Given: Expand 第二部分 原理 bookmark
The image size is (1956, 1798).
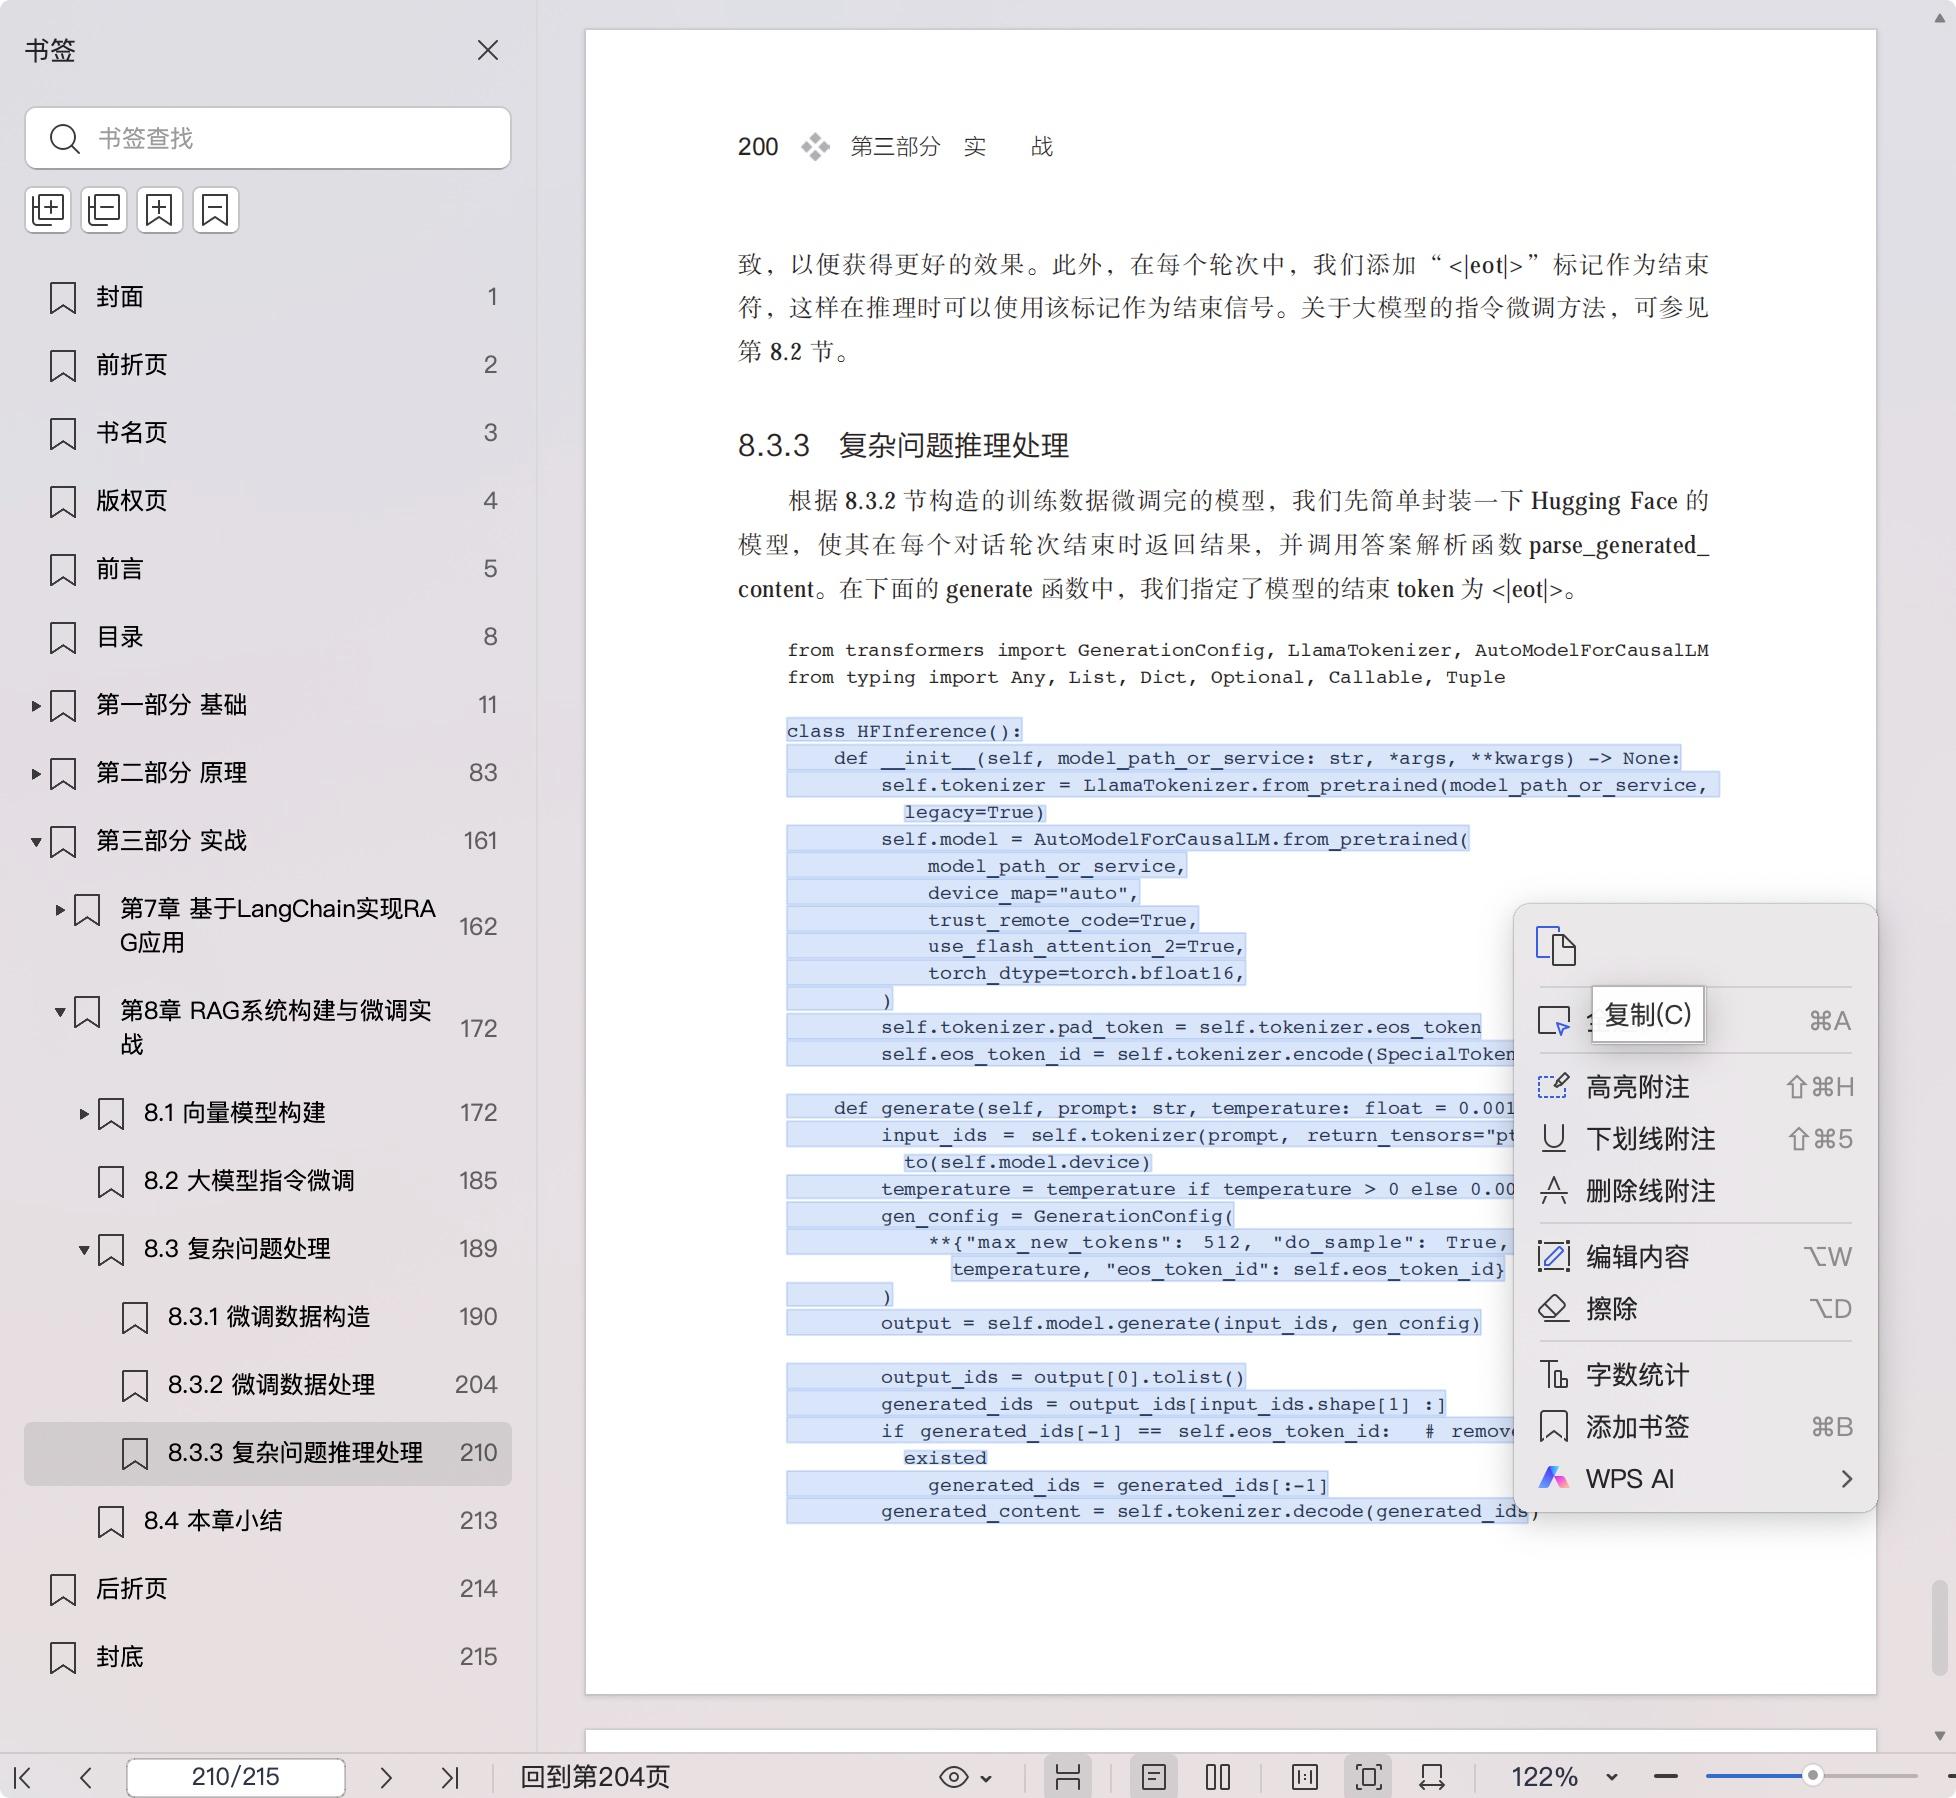Looking at the screenshot, I should tap(36, 774).
